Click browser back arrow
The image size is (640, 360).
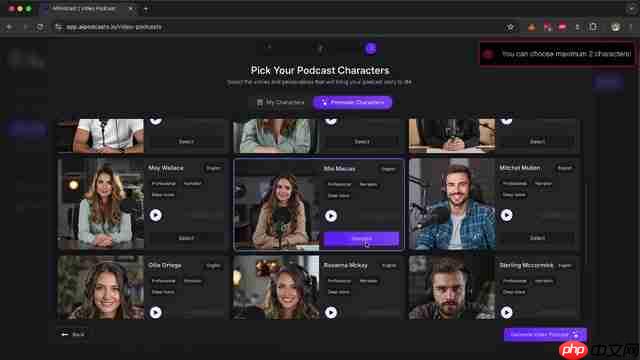tap(9, 27)
